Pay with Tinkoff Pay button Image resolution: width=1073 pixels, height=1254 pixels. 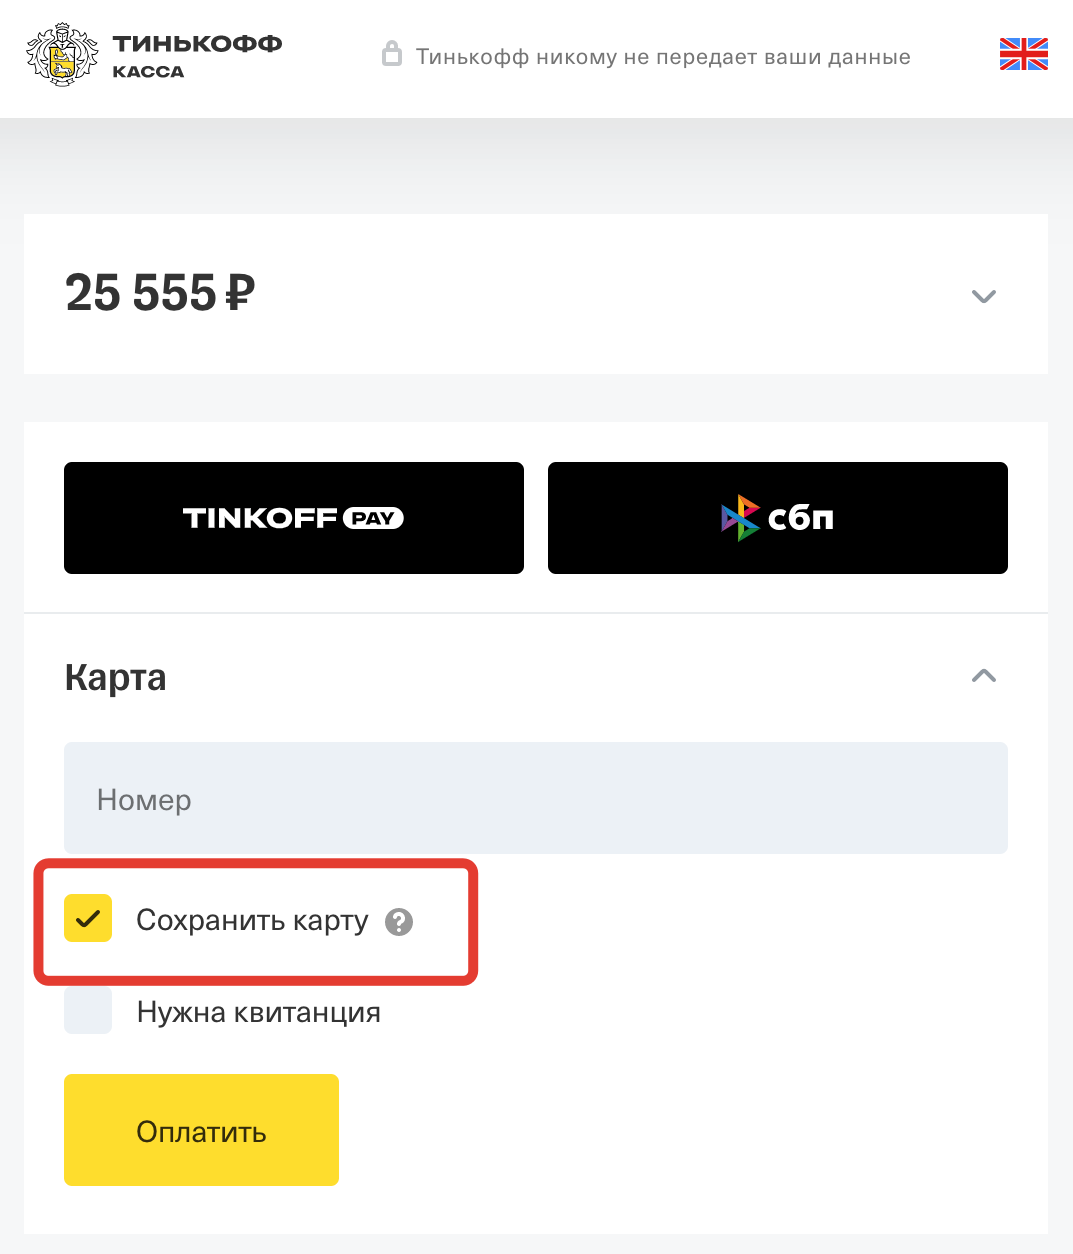pyautogui.click(x=294, y=518)
